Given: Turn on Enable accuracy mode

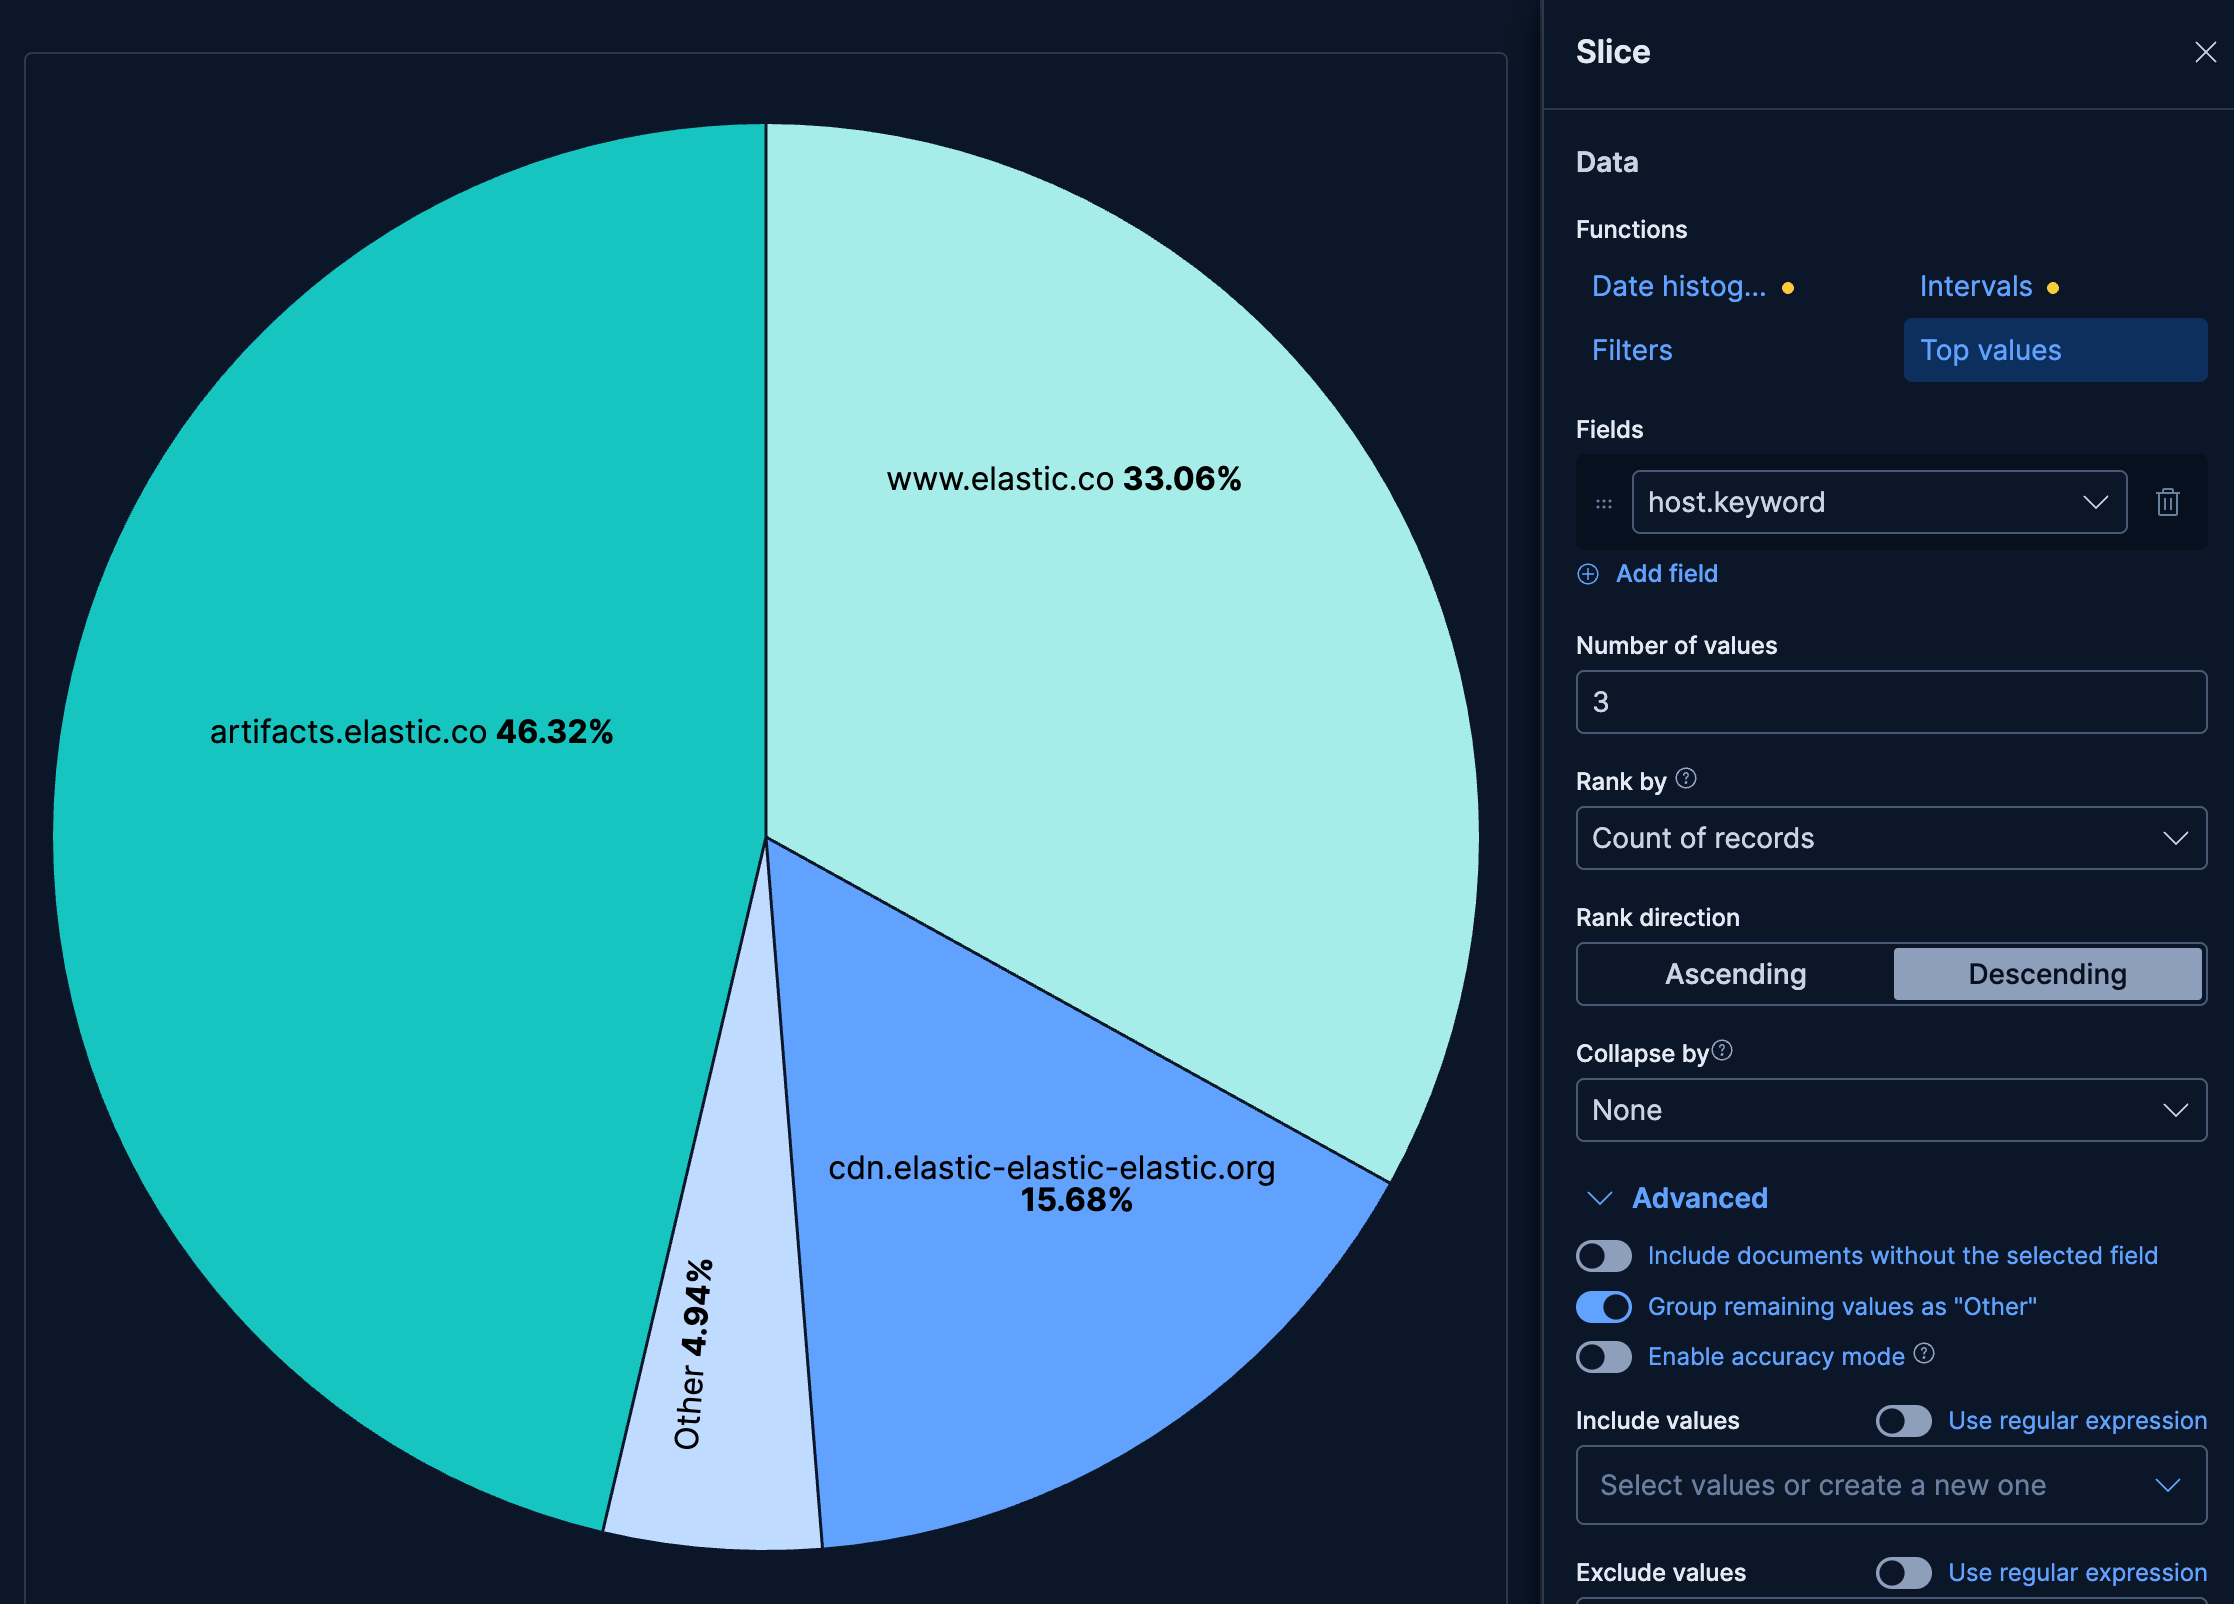Looking at the screenshot, I should (1603, 1357).
